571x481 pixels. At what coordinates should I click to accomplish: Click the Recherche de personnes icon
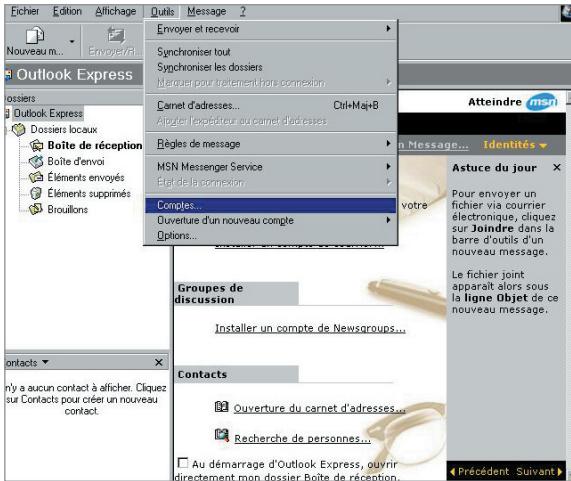(222, 435)
